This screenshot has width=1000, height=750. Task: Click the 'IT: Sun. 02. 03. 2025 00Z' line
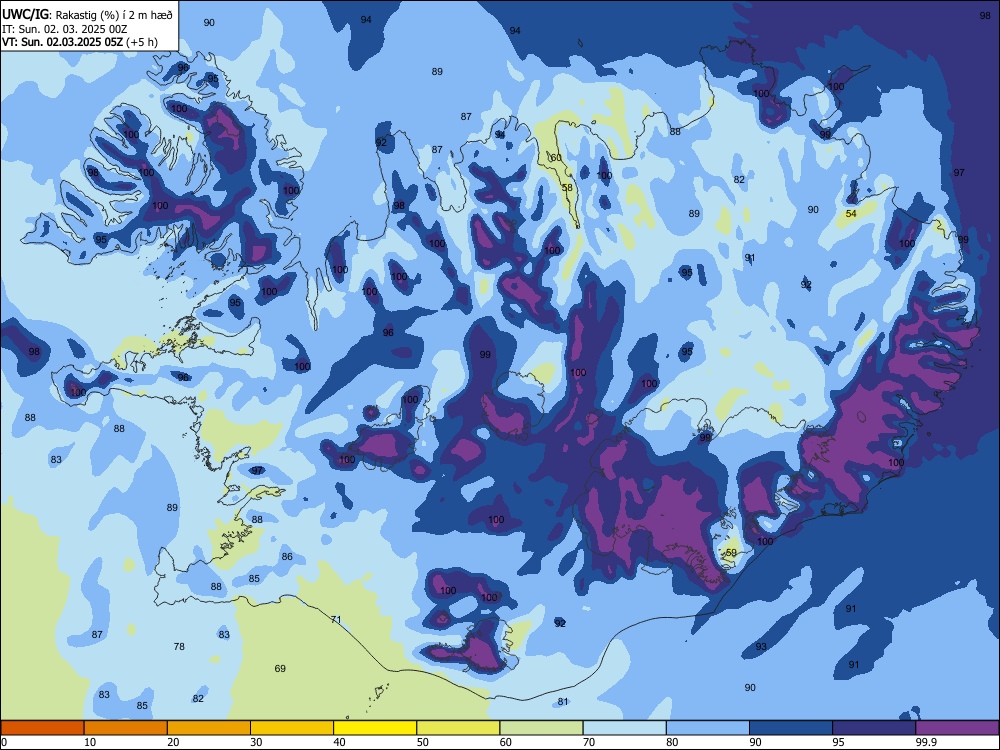tap(64, 29)
